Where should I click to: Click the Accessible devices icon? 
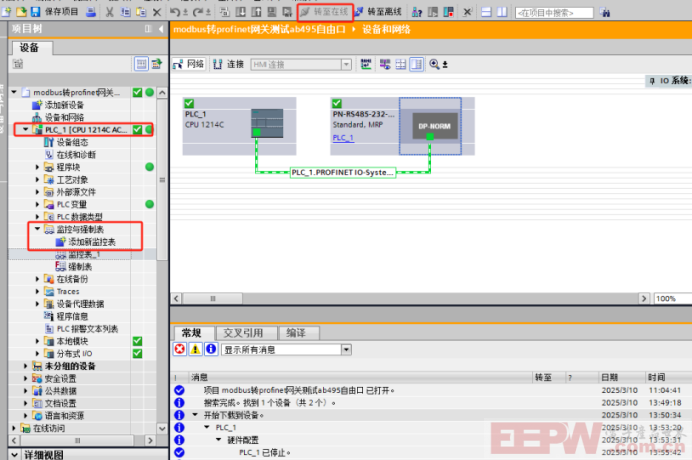point(417,12)
